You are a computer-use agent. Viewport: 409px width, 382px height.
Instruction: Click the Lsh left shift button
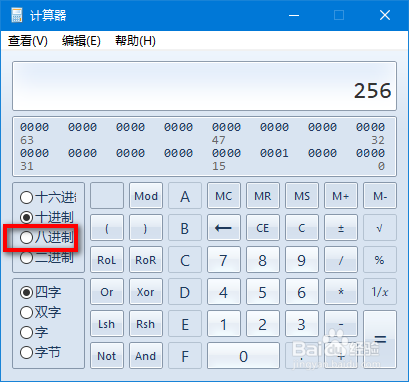tap(107, 324)
